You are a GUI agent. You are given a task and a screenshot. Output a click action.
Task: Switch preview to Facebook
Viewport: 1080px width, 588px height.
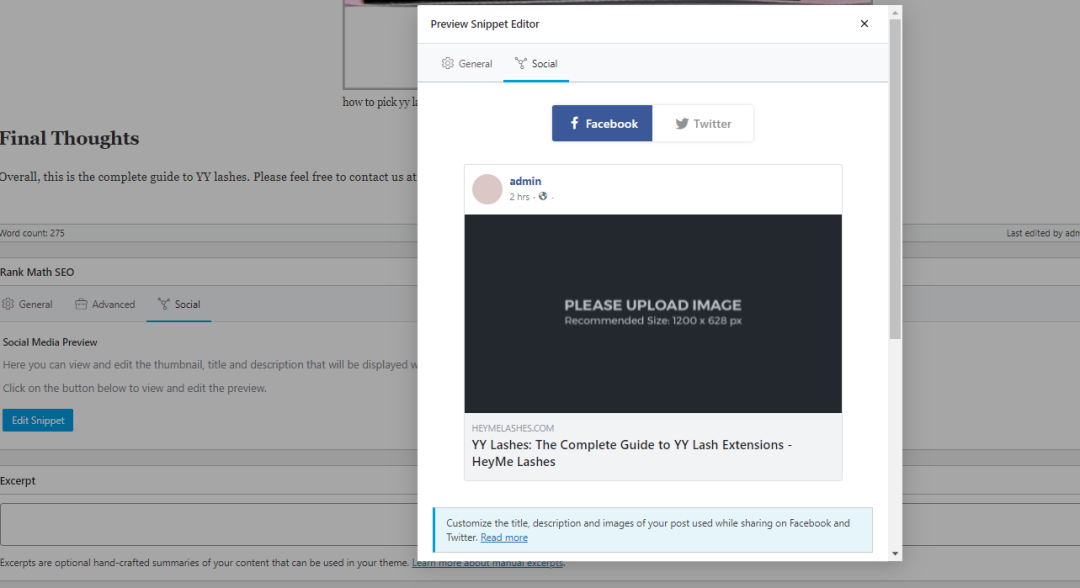point(602,123)
